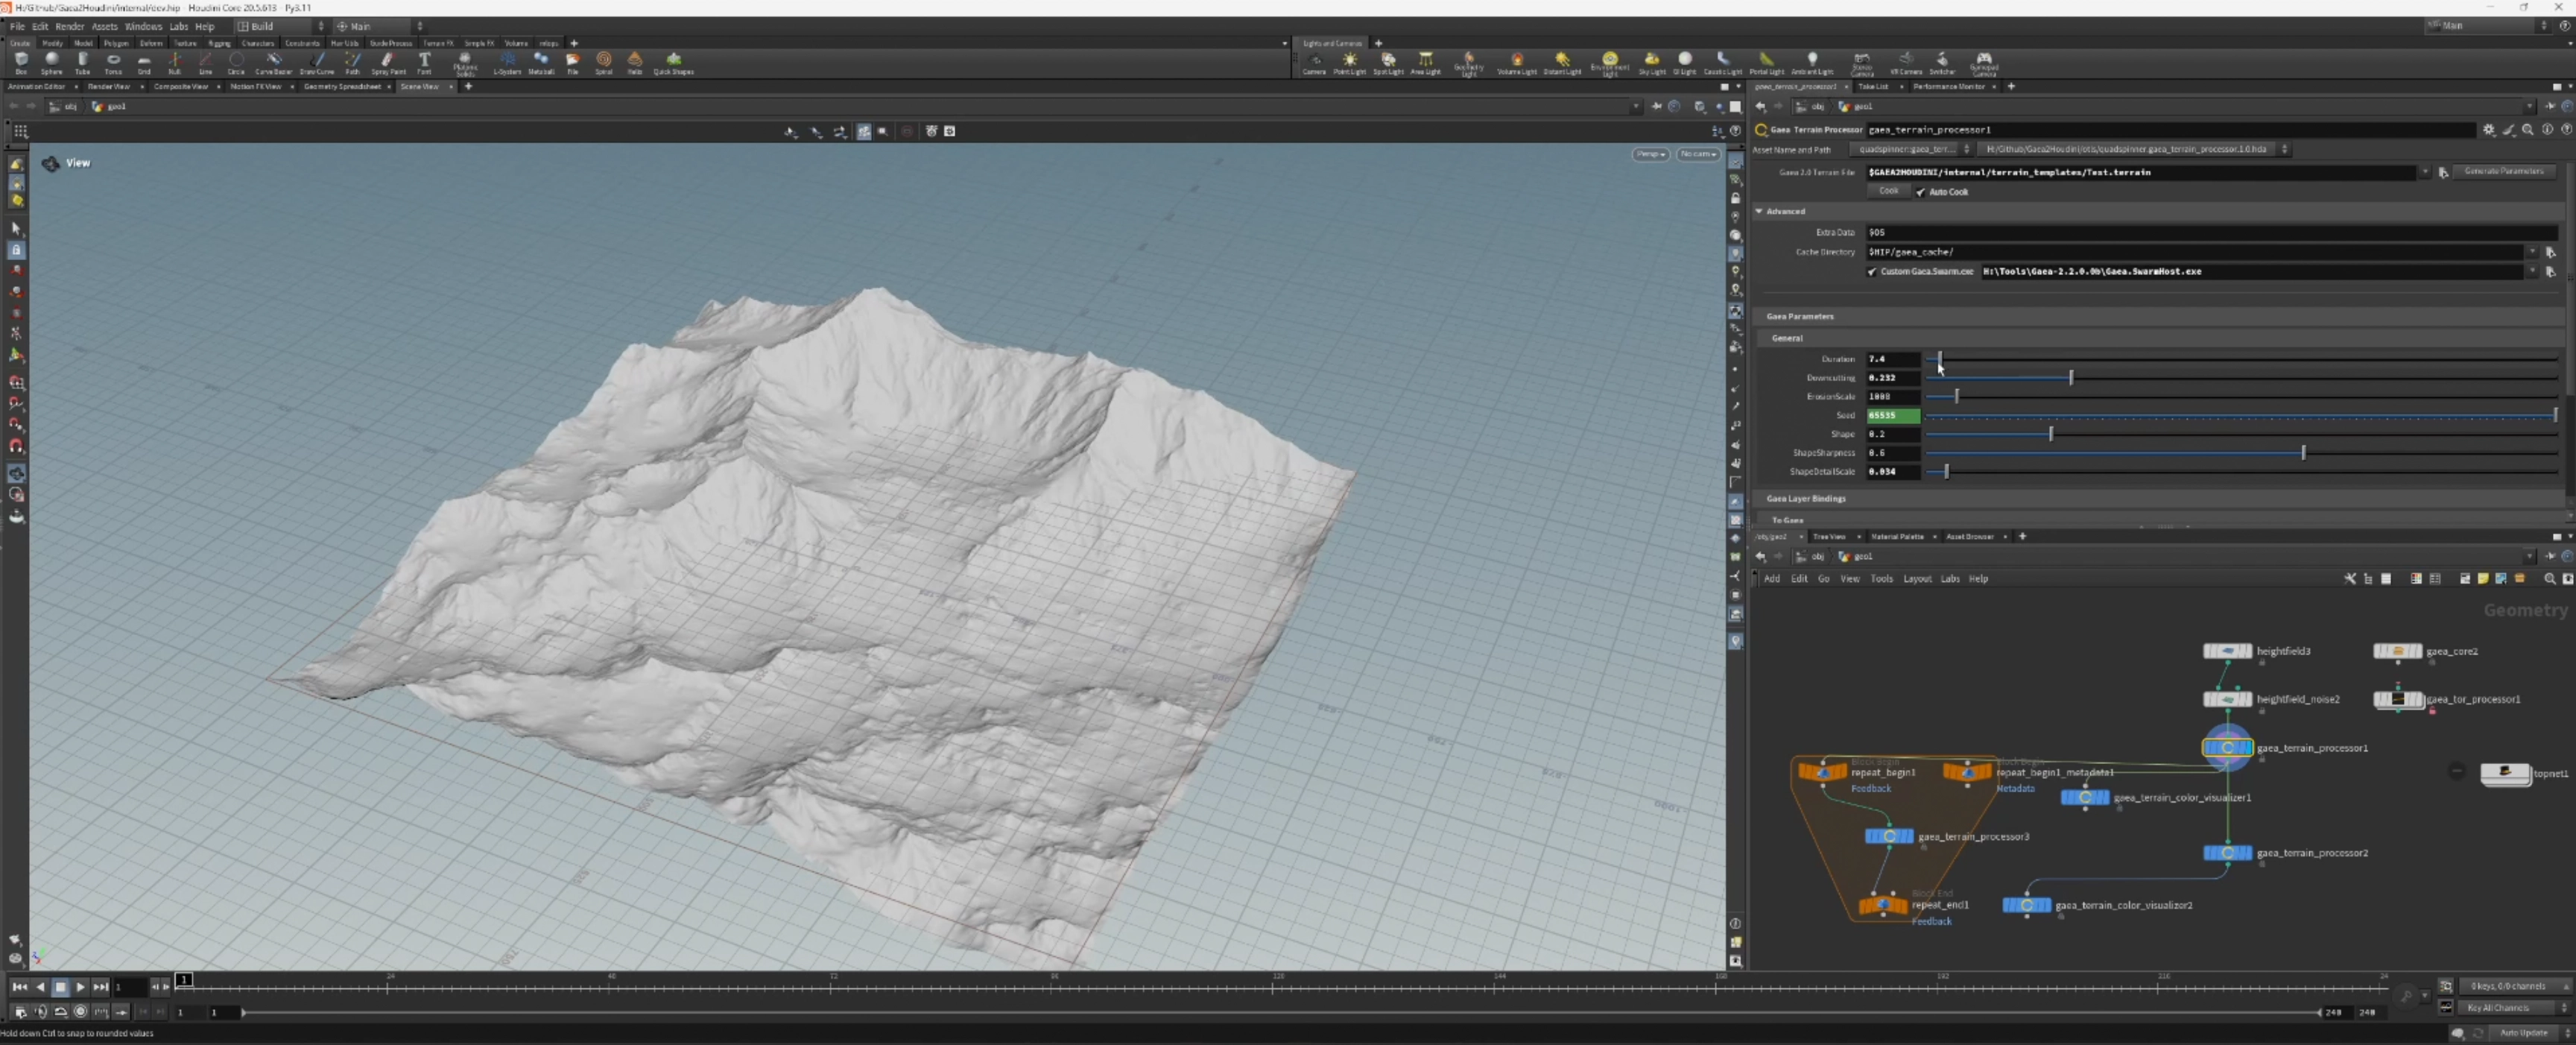Click the Cook button
Viewport: 2576px width, 1045px height.
point(1888,191)
